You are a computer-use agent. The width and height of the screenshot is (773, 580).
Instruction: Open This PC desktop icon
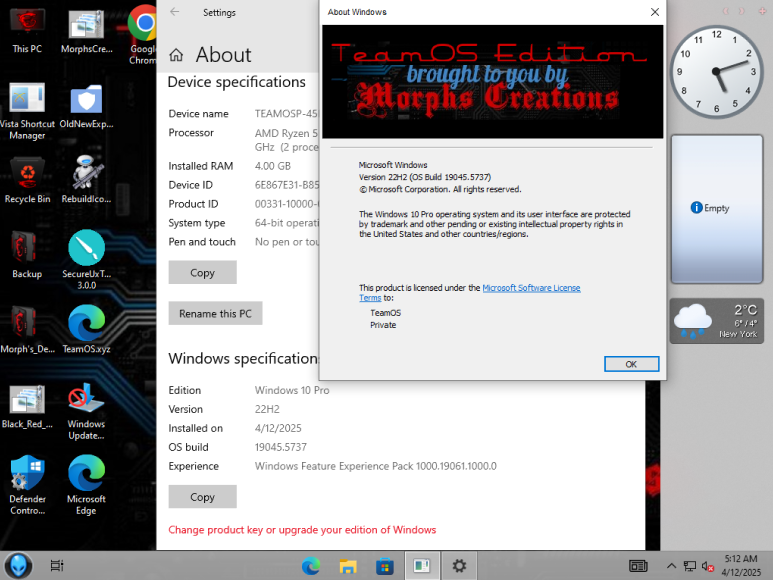[27, 31]
